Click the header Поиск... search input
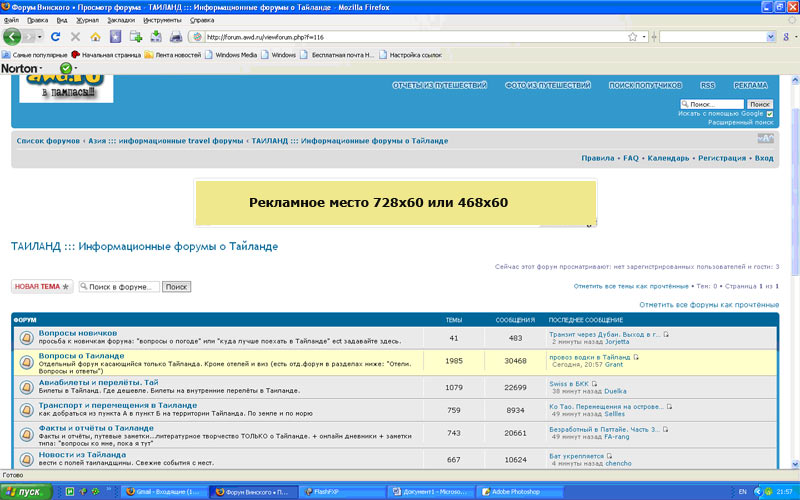Image resolution: width=800 pixels, height=500 pixels. tap(712, 104)
